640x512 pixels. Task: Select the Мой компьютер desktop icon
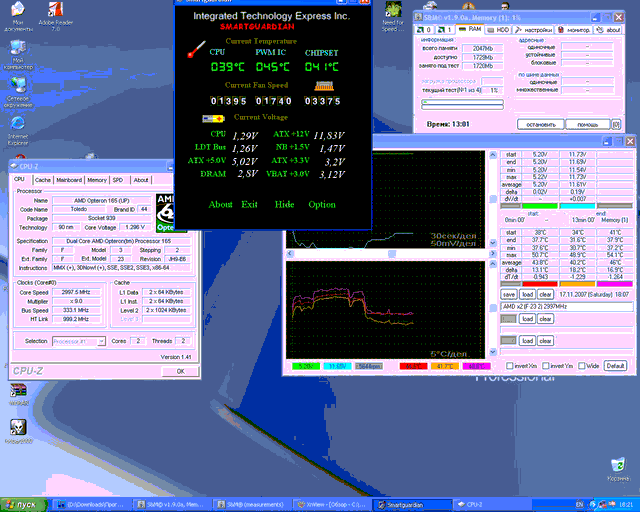point(18,55)
